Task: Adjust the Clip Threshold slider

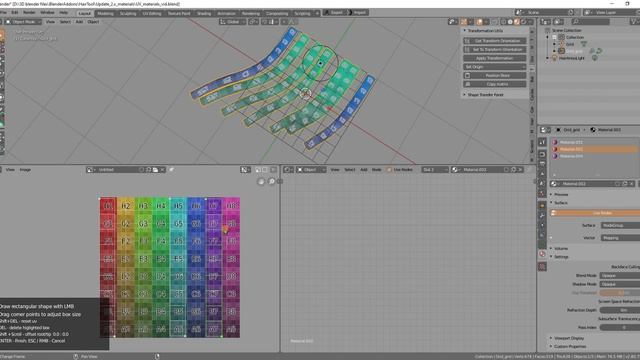Action: 620,293
